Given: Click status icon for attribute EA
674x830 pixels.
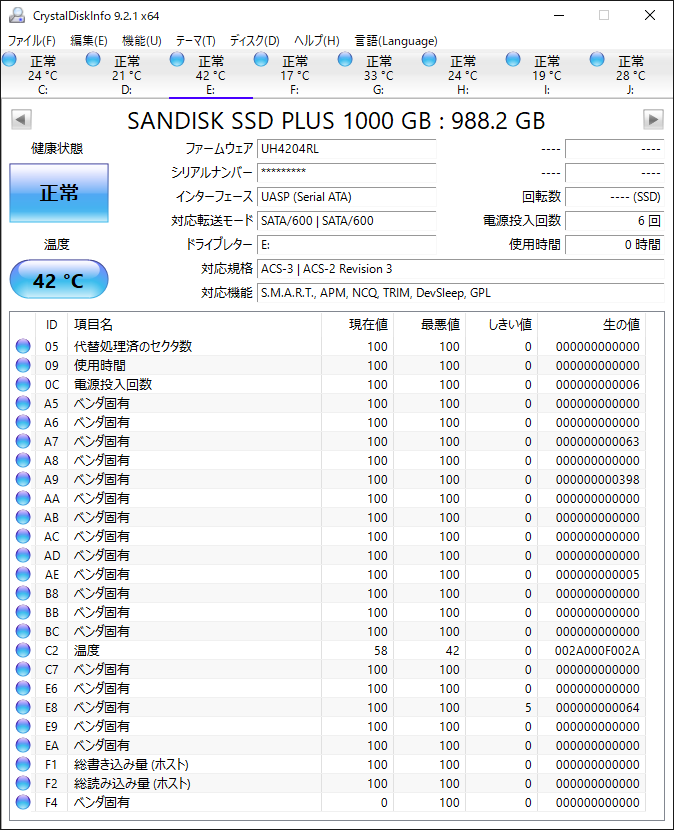Looking at the screenshot, I should [23, 745].
